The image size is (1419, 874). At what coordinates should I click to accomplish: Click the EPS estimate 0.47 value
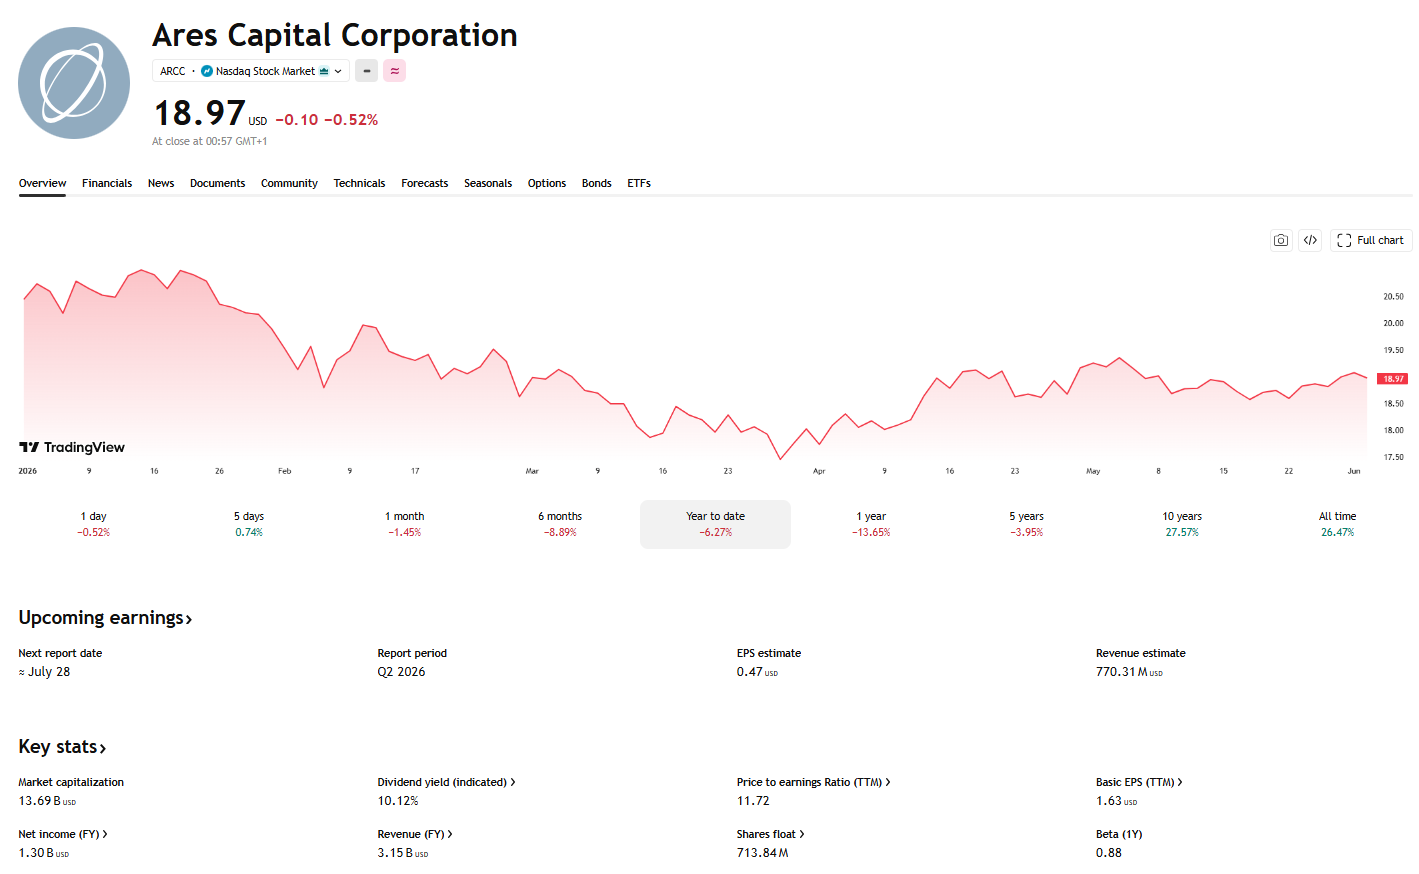[x=757, y=672]
